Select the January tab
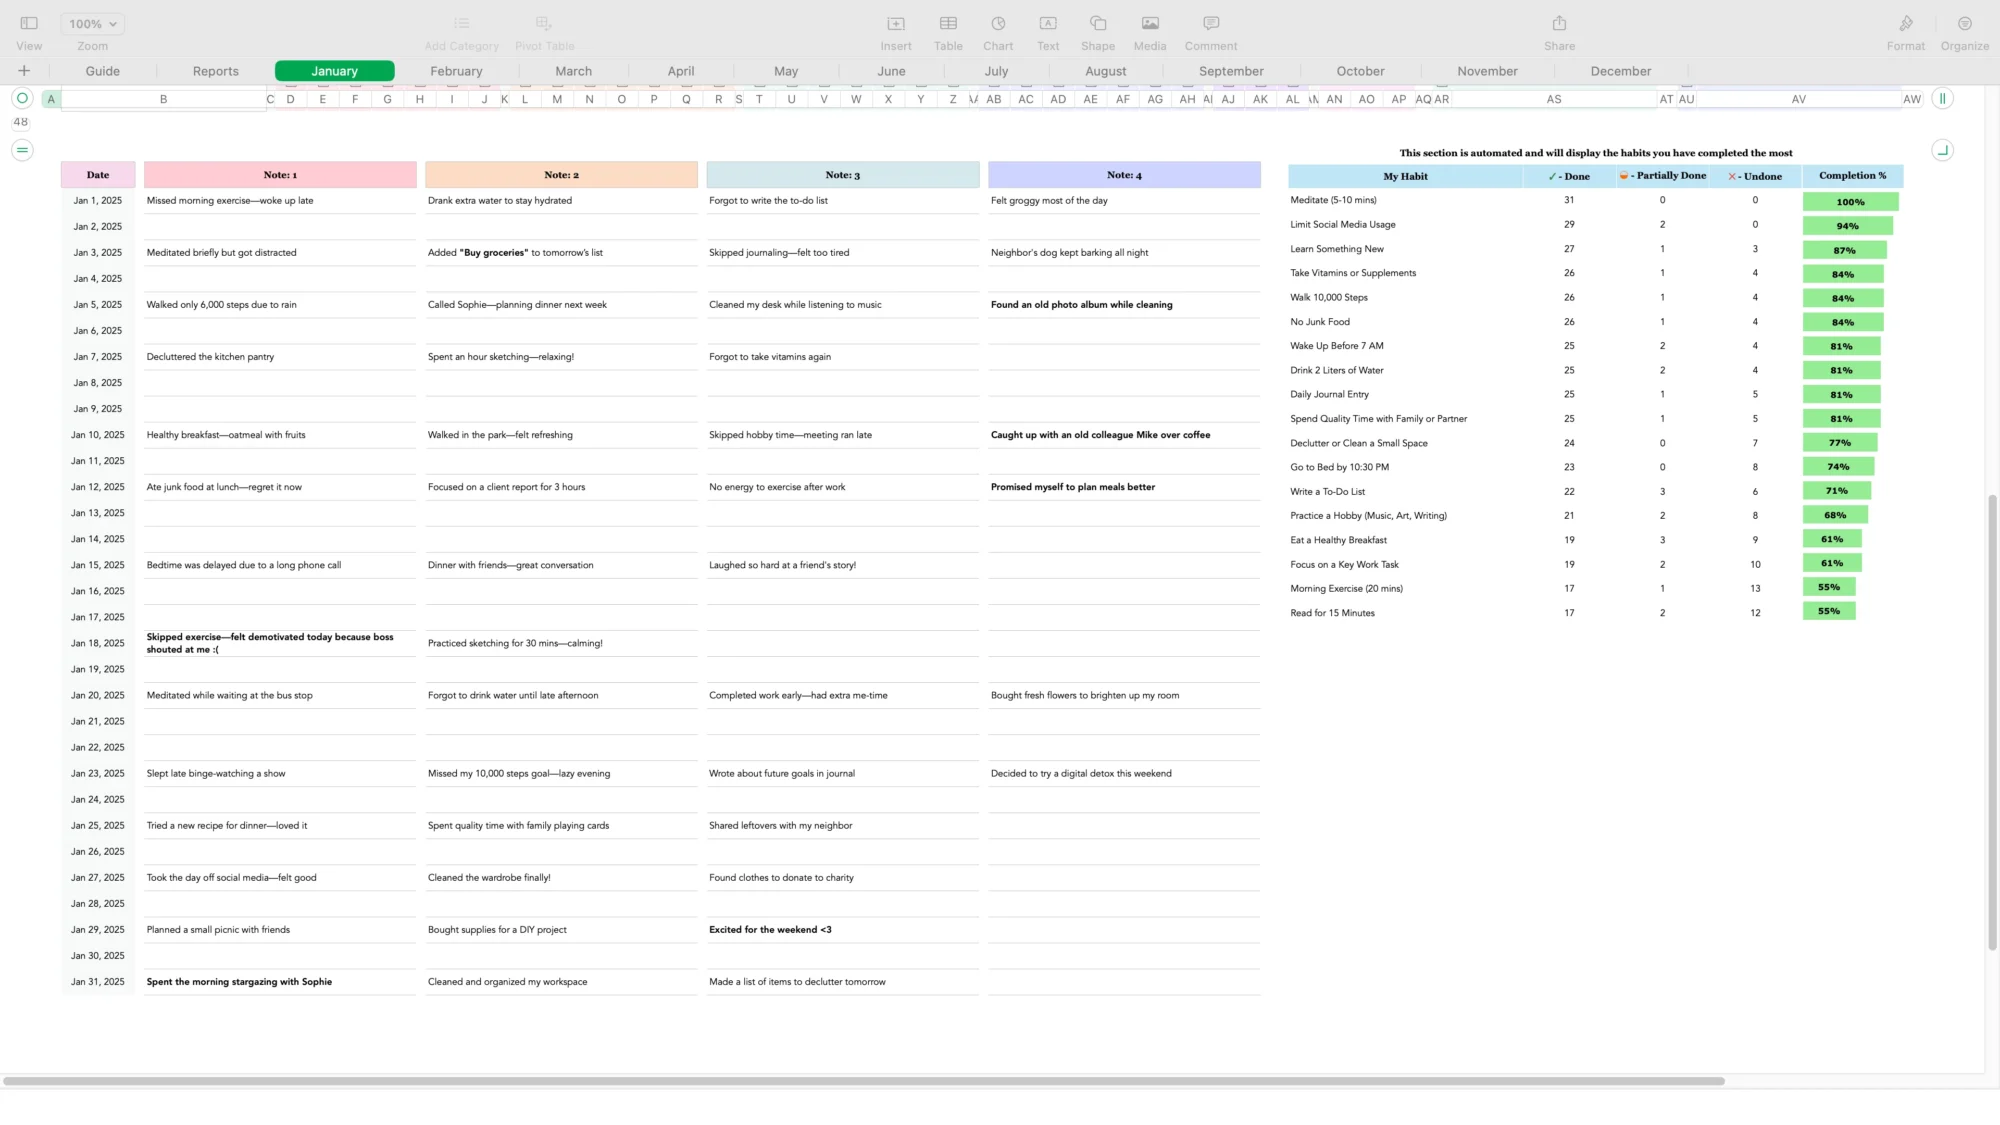This screenshot has width=2000, height=1125. pyautogui.click(x=334, y=70)
